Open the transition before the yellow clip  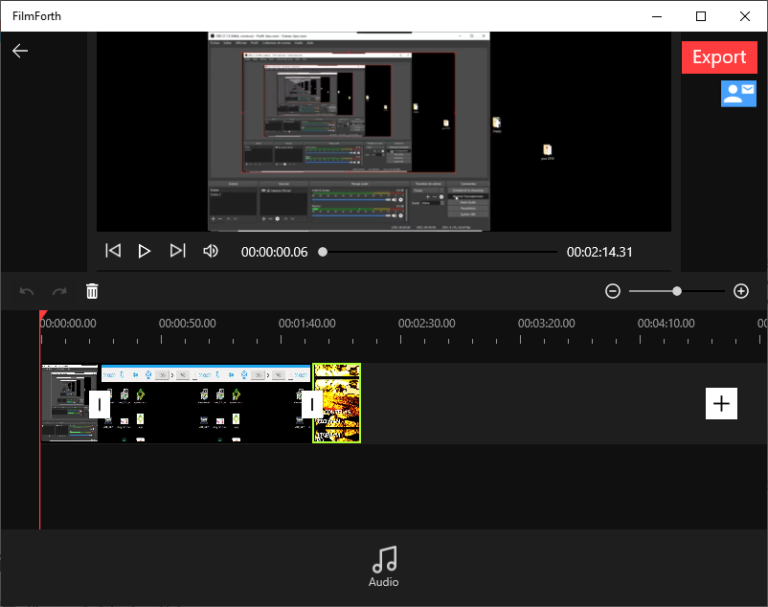(x=312, y=404)
